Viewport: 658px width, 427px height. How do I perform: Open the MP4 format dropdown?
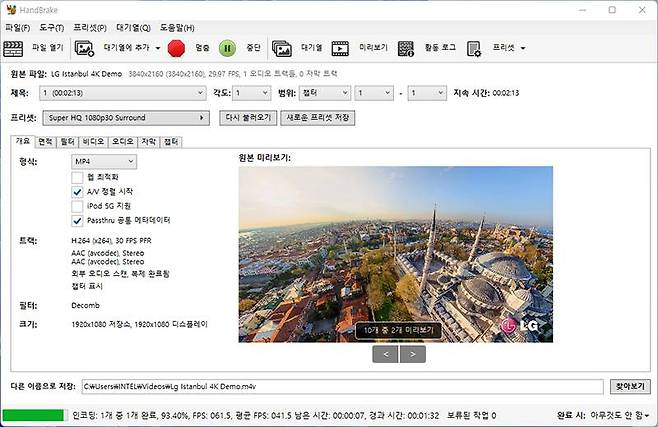click(x=104, y=161)
